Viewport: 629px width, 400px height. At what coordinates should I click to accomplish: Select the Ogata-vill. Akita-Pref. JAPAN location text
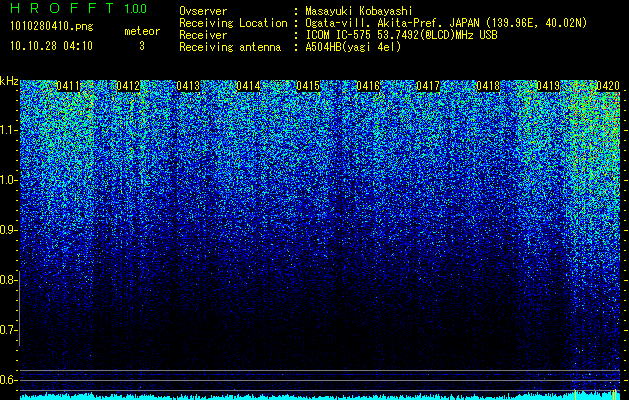coord(446,23)
